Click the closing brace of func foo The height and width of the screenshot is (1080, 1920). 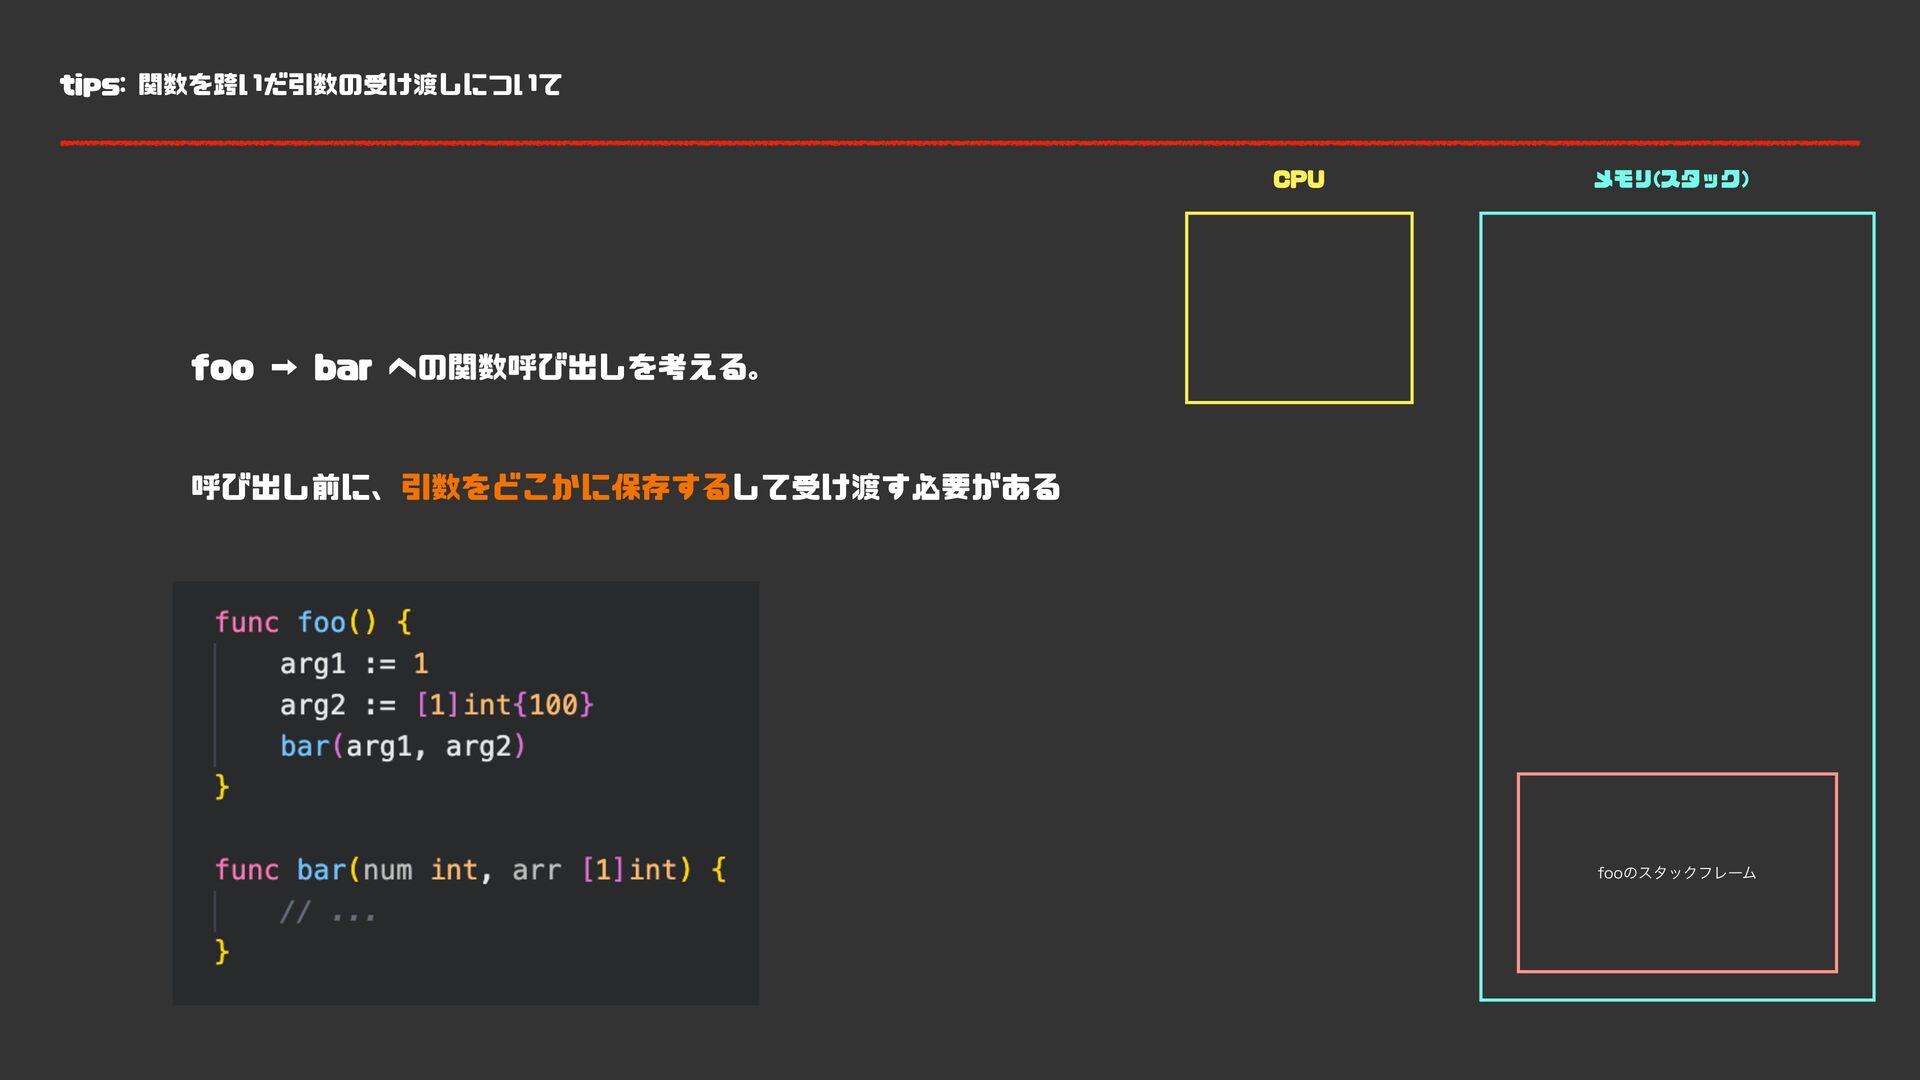tap(222, 787)
